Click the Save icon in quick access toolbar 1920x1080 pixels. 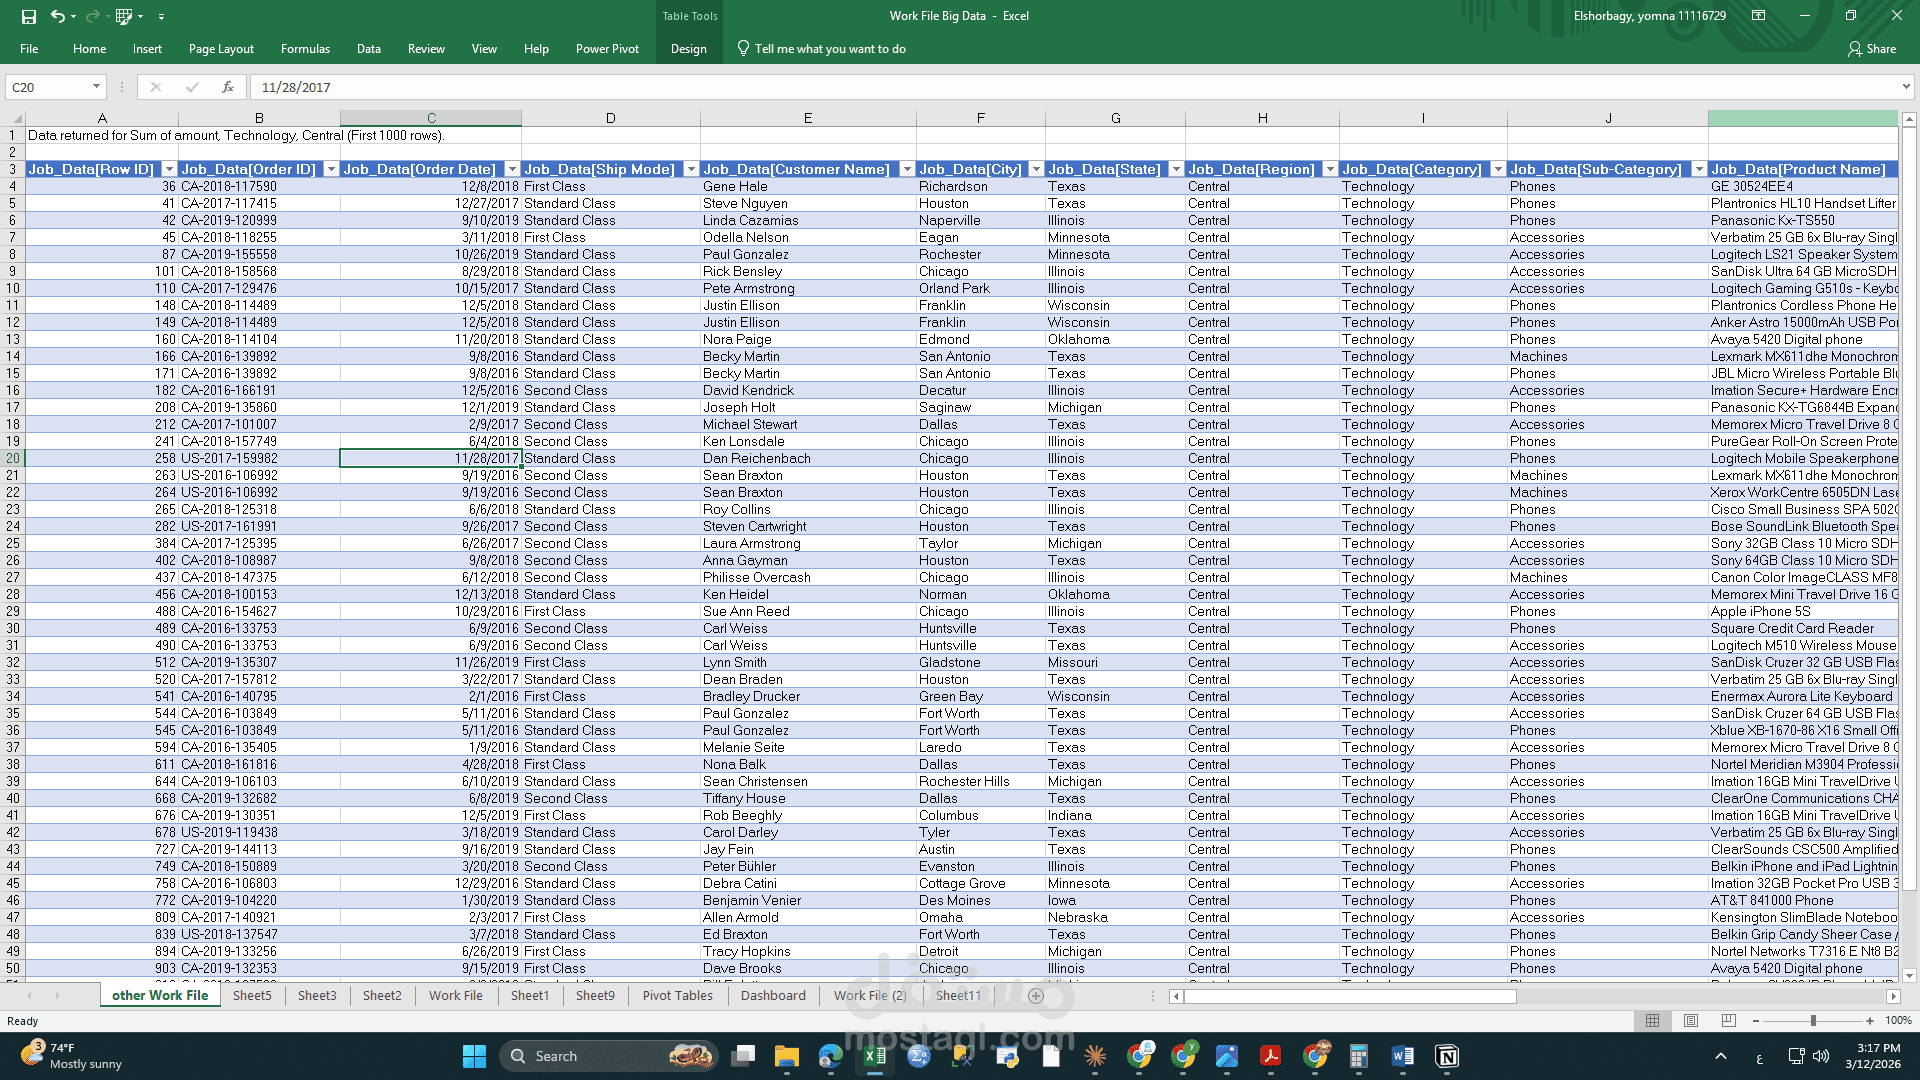pyautogui.click(x=28, y=16)
